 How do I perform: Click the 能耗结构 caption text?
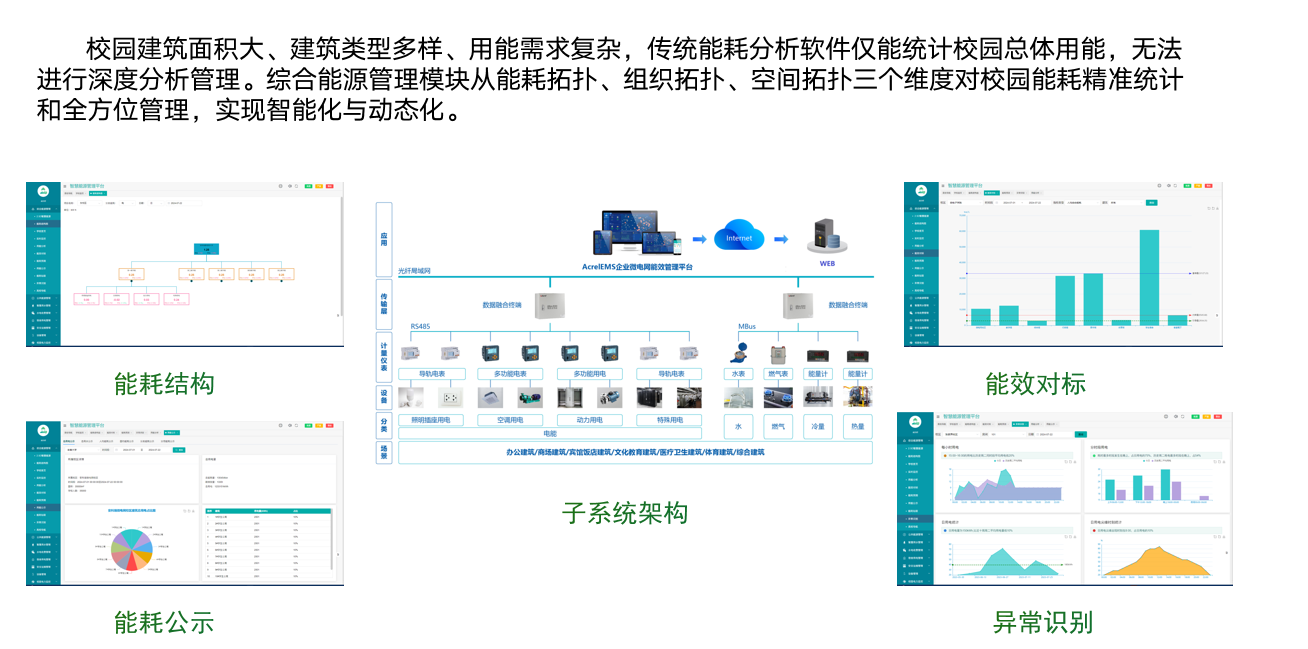[165, 383]
